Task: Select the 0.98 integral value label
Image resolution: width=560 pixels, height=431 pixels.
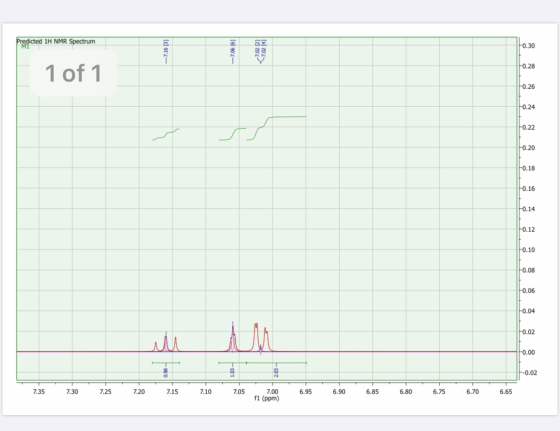Action: coord(166,372)
